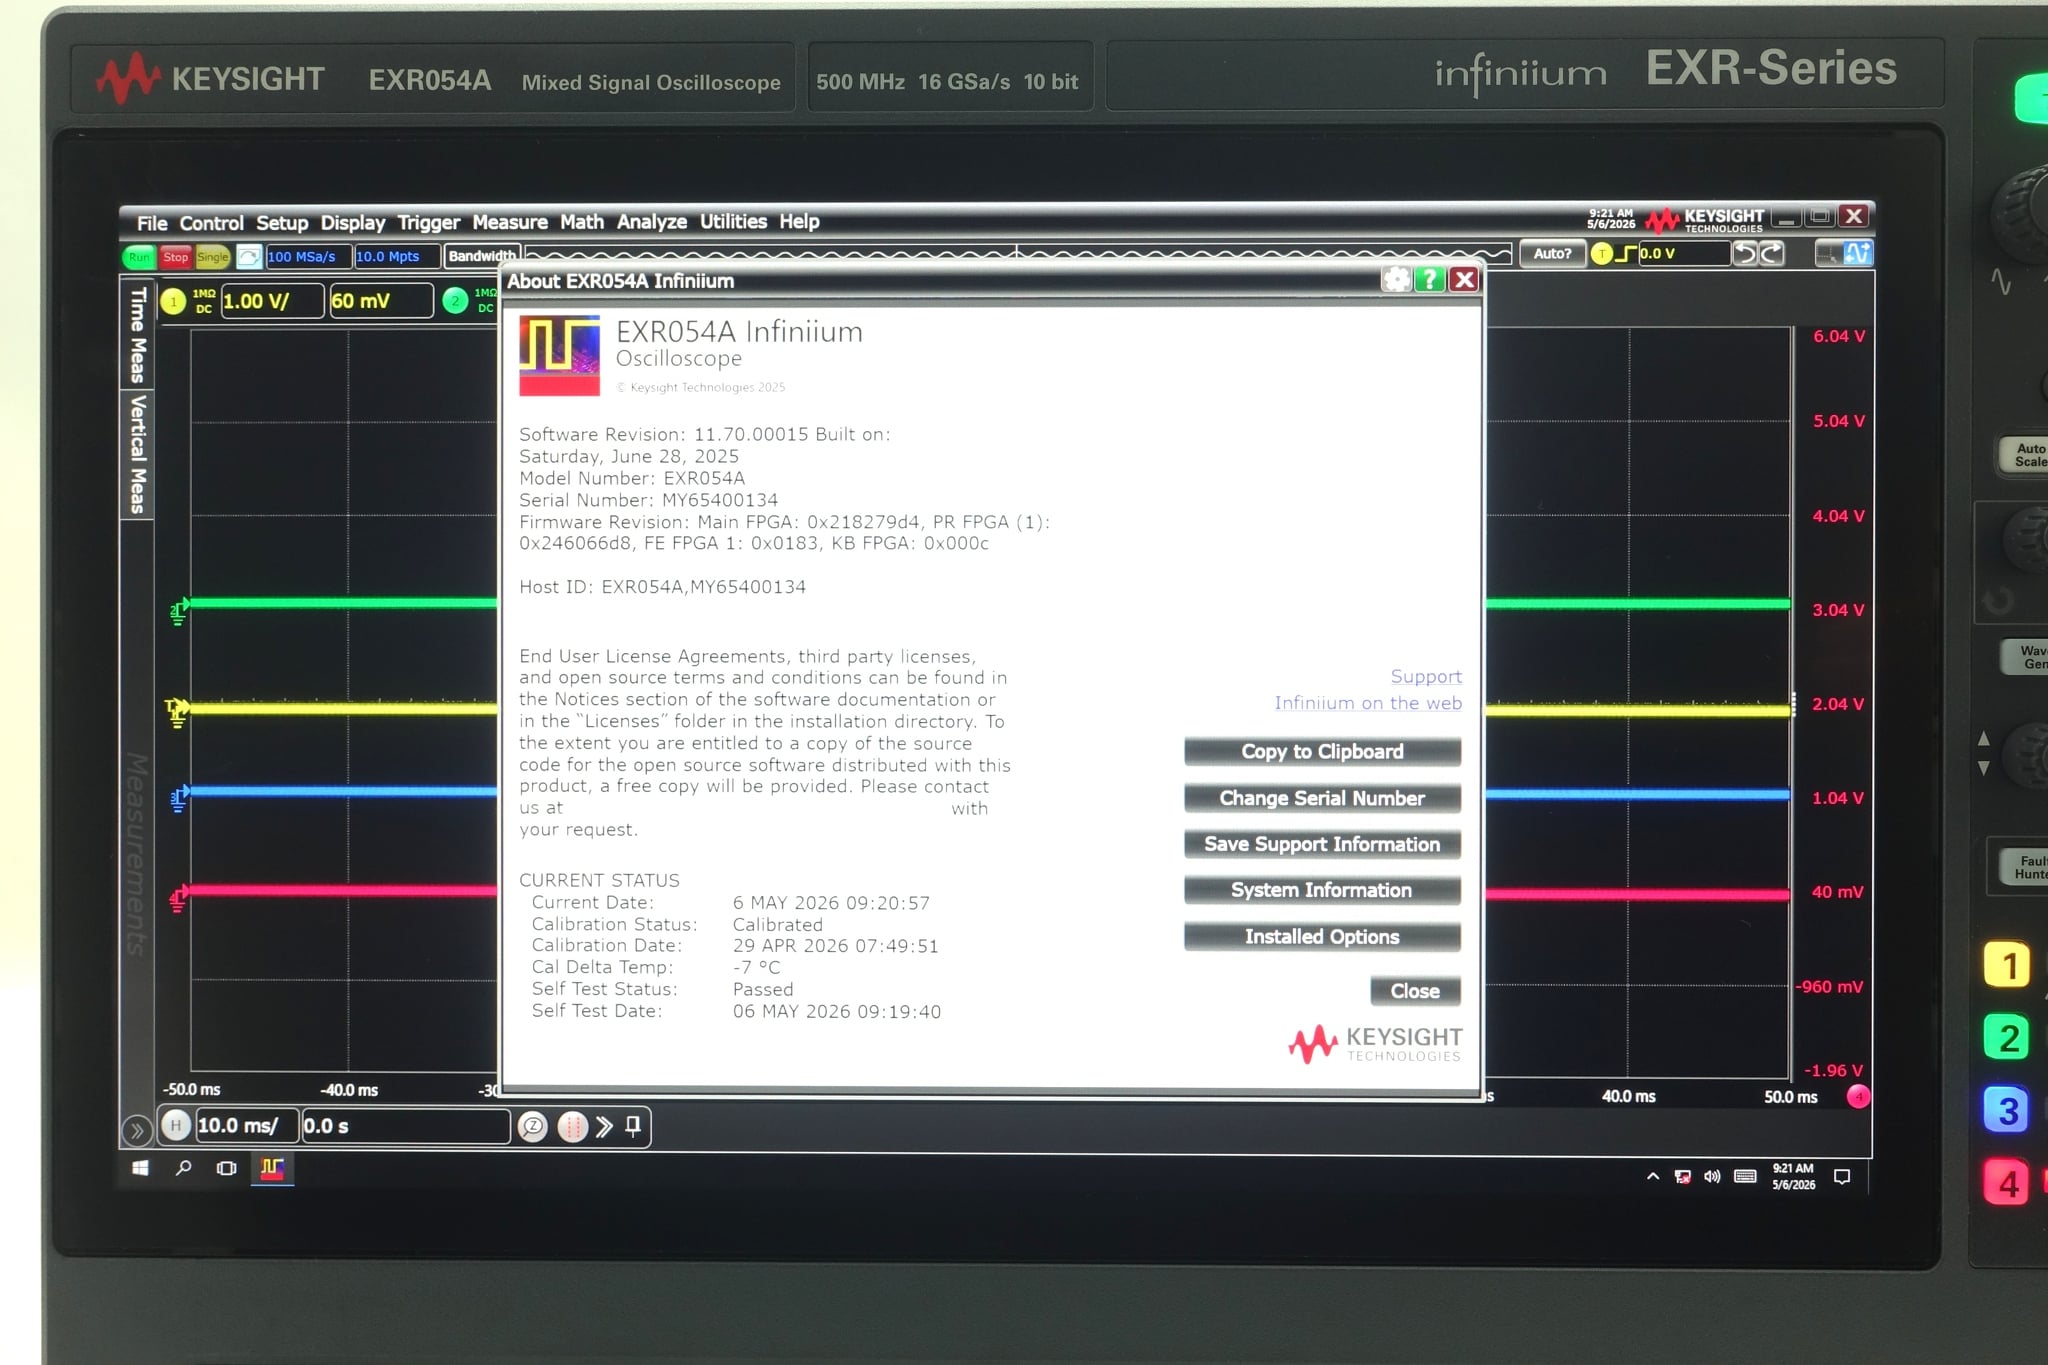Click the rising edge trigger slope icon

(1627, 254)
